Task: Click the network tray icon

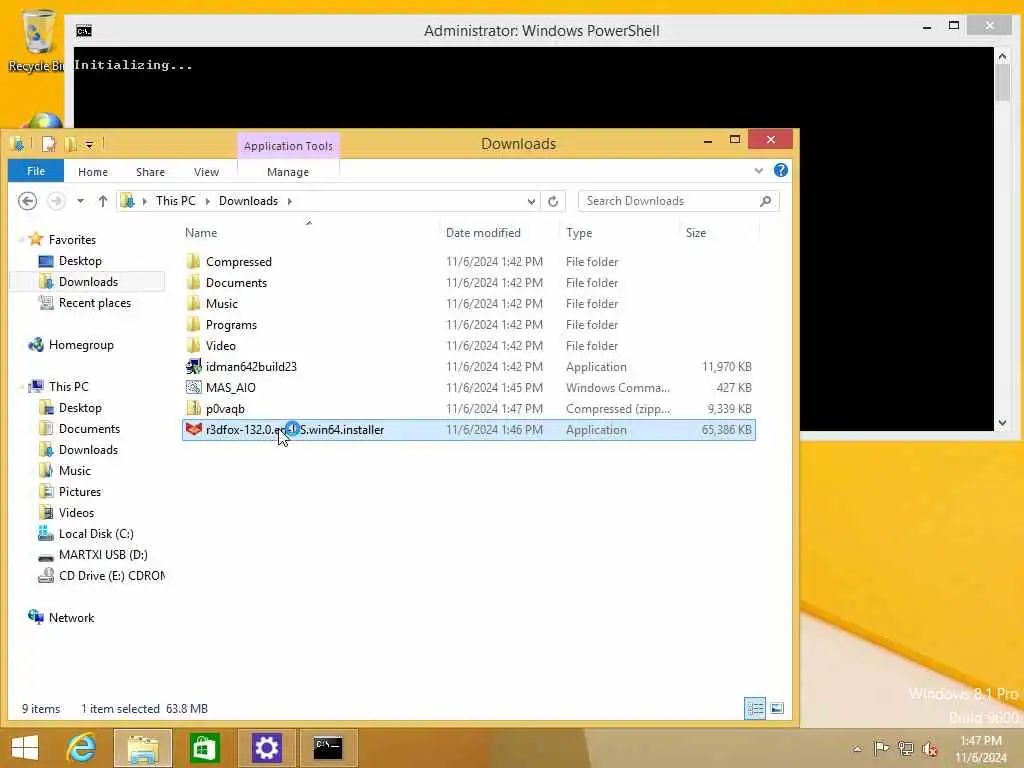Action: pyautogui.click(x=905, y=748)
